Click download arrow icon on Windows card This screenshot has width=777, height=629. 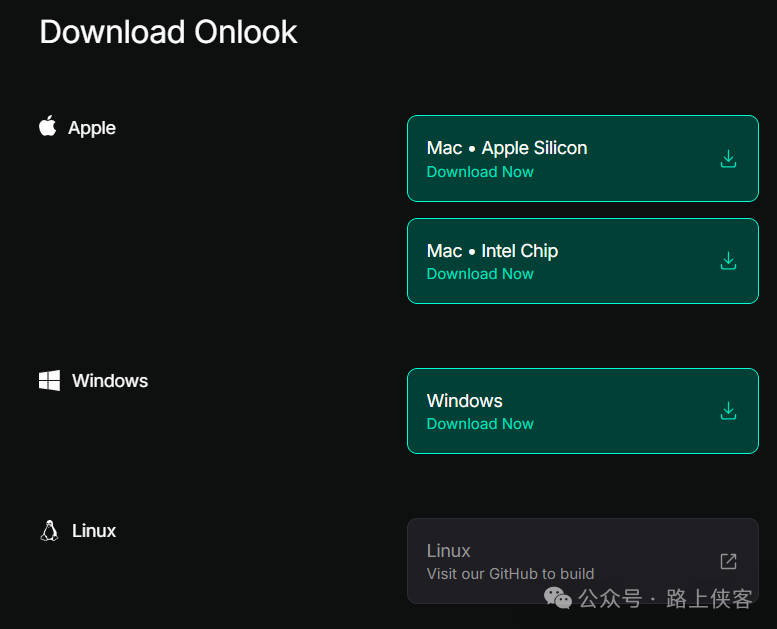pyautogui.click(x=728, y=411)
